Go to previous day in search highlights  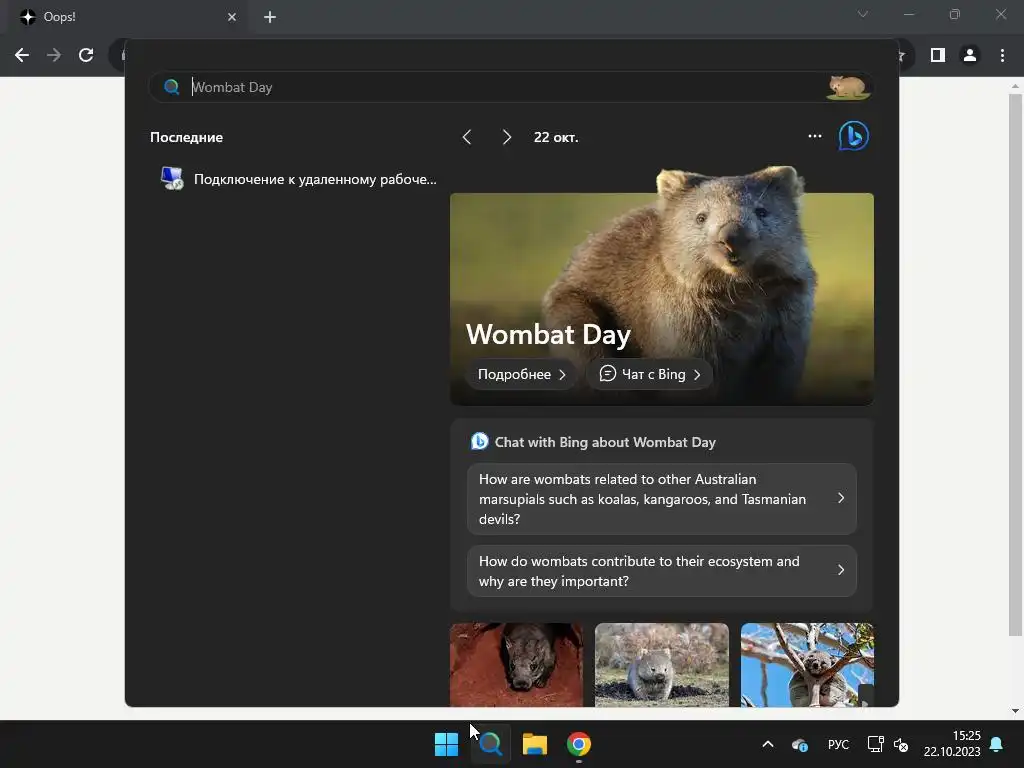pos(466,137)
